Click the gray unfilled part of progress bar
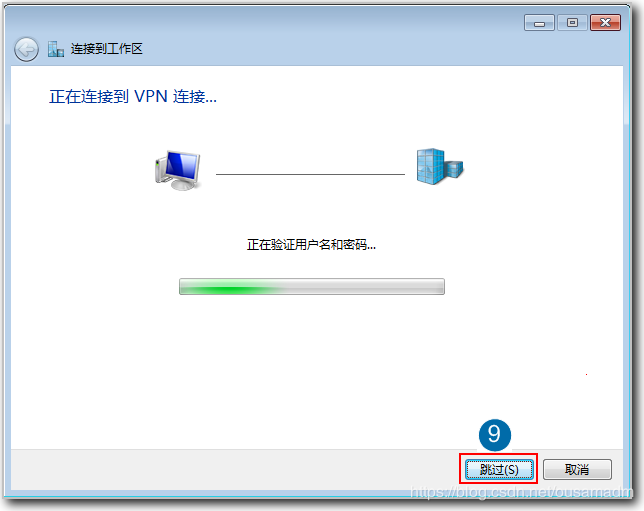The width and height of the screenshot is (644, 511). click(363, 286)
